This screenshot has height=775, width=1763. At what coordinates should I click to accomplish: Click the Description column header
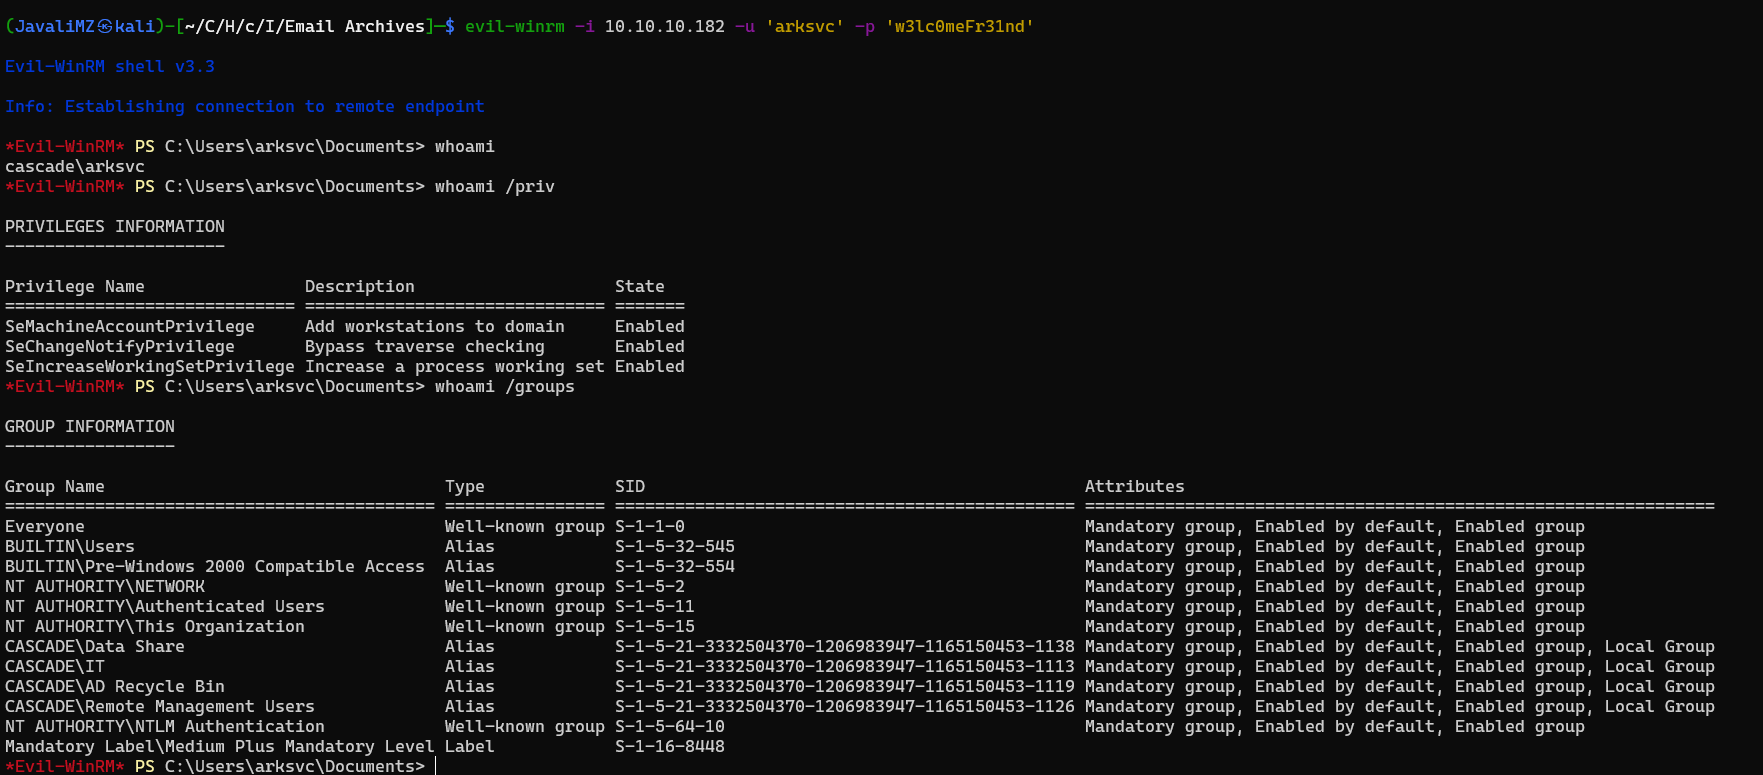[360, 286]
